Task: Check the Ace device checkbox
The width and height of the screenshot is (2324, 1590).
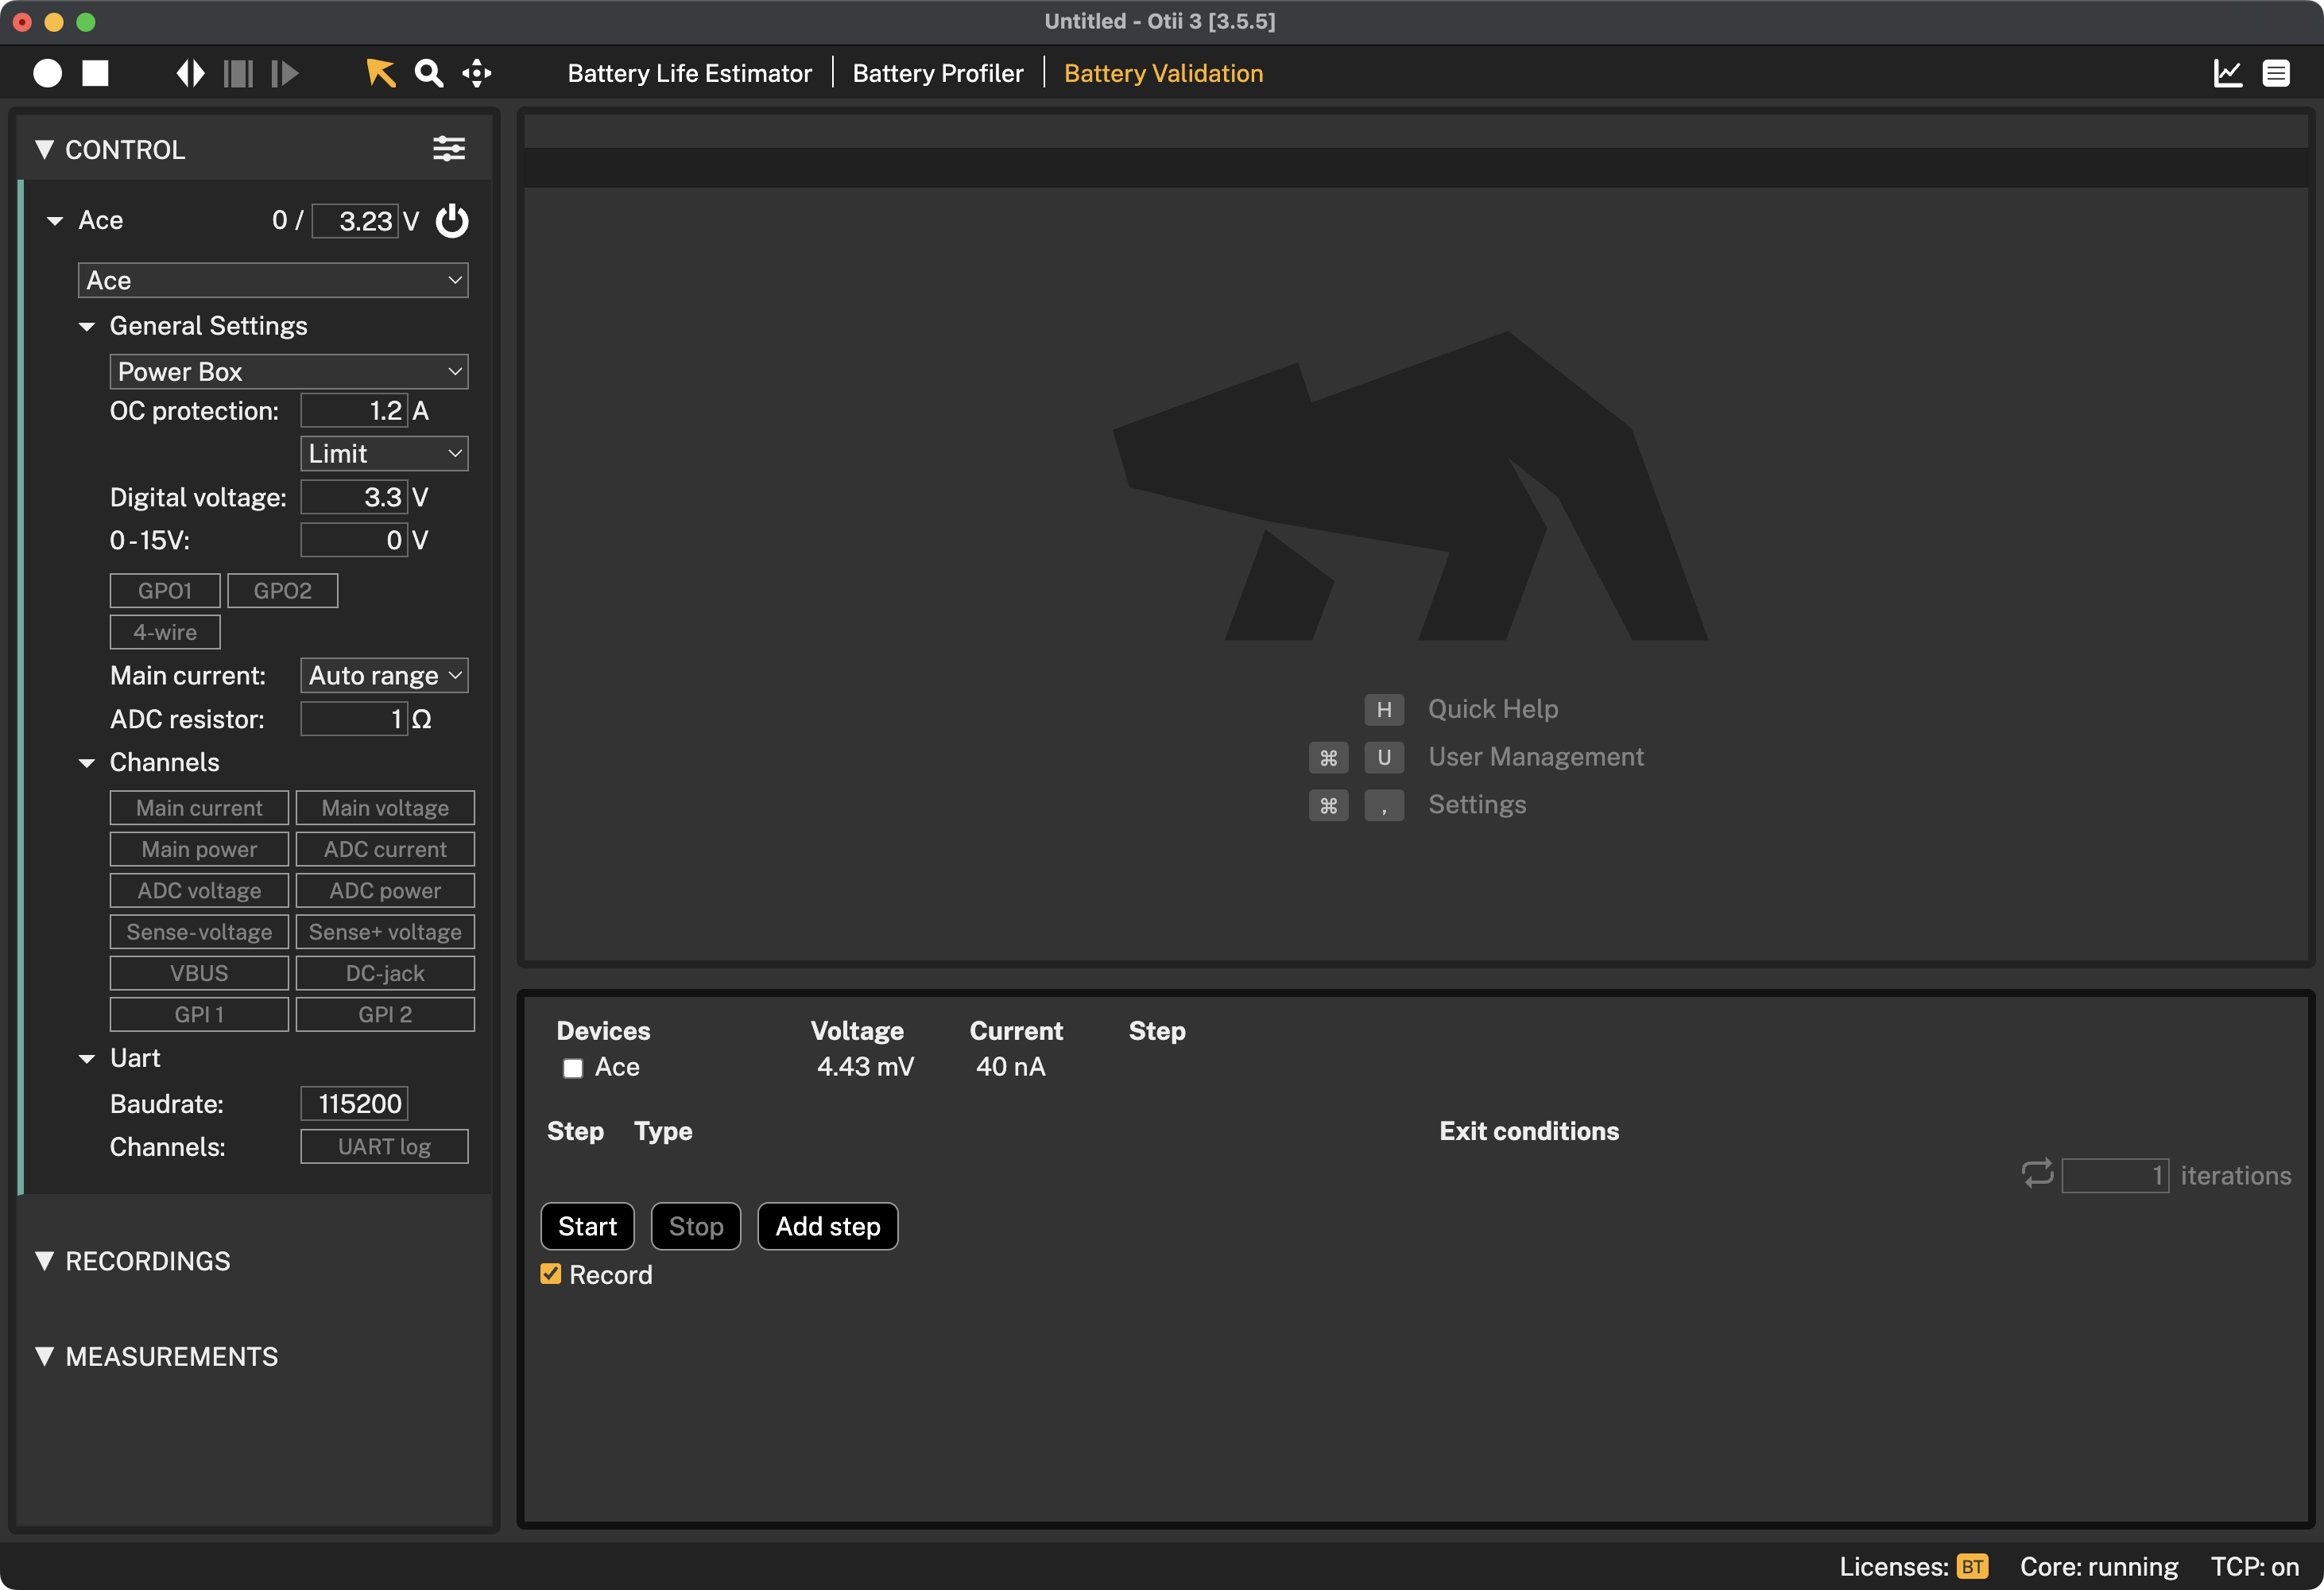Action: tap(573, 1068)
